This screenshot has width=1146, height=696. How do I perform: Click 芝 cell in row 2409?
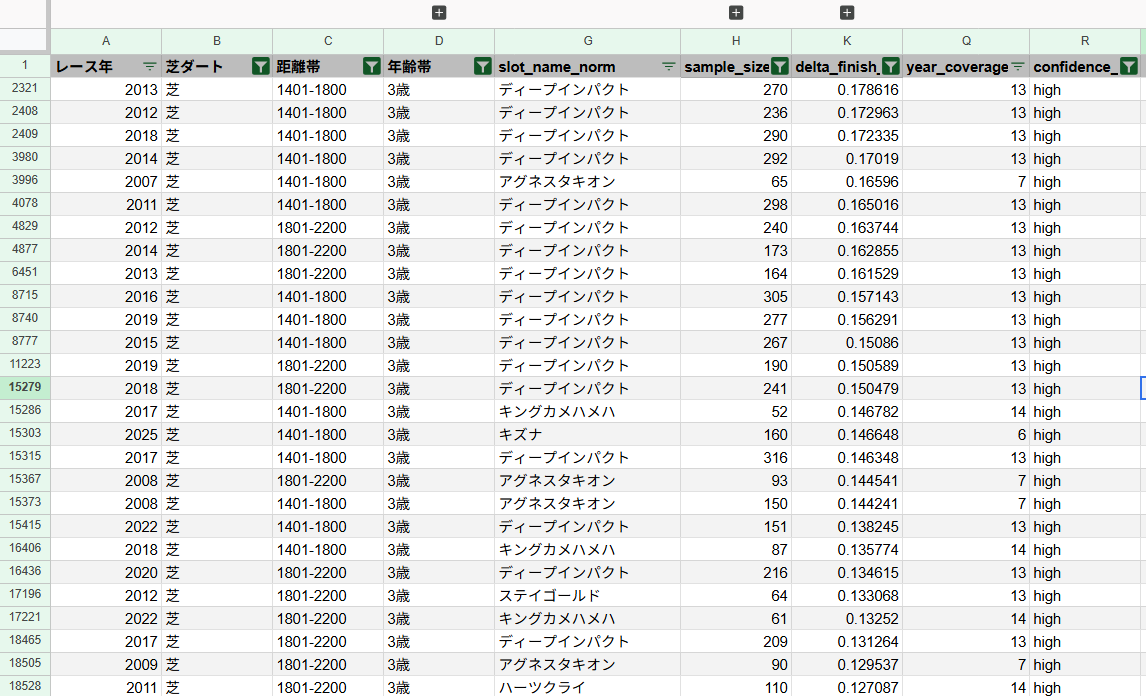[x=217, y=135]
